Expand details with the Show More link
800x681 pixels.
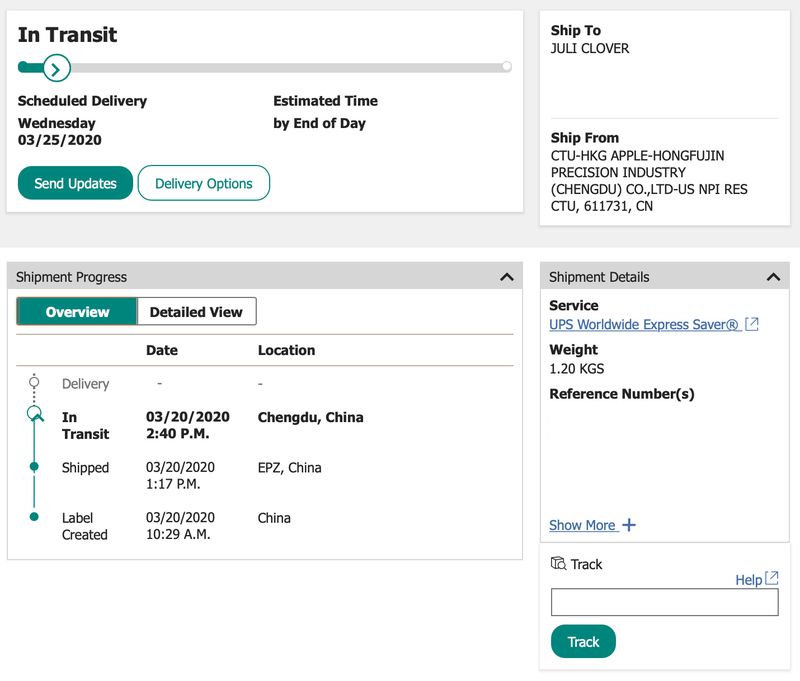pos(582,525)
